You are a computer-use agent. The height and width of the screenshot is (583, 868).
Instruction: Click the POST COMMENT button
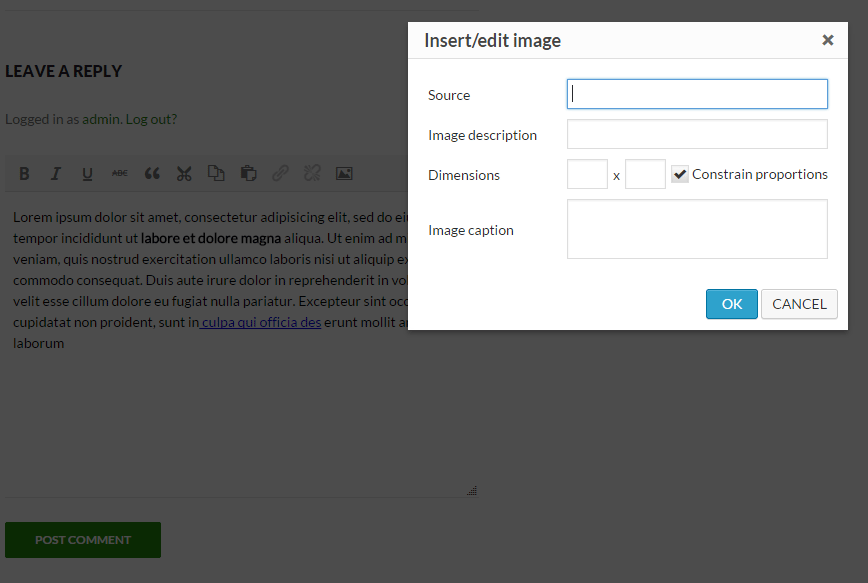(83, 540)
